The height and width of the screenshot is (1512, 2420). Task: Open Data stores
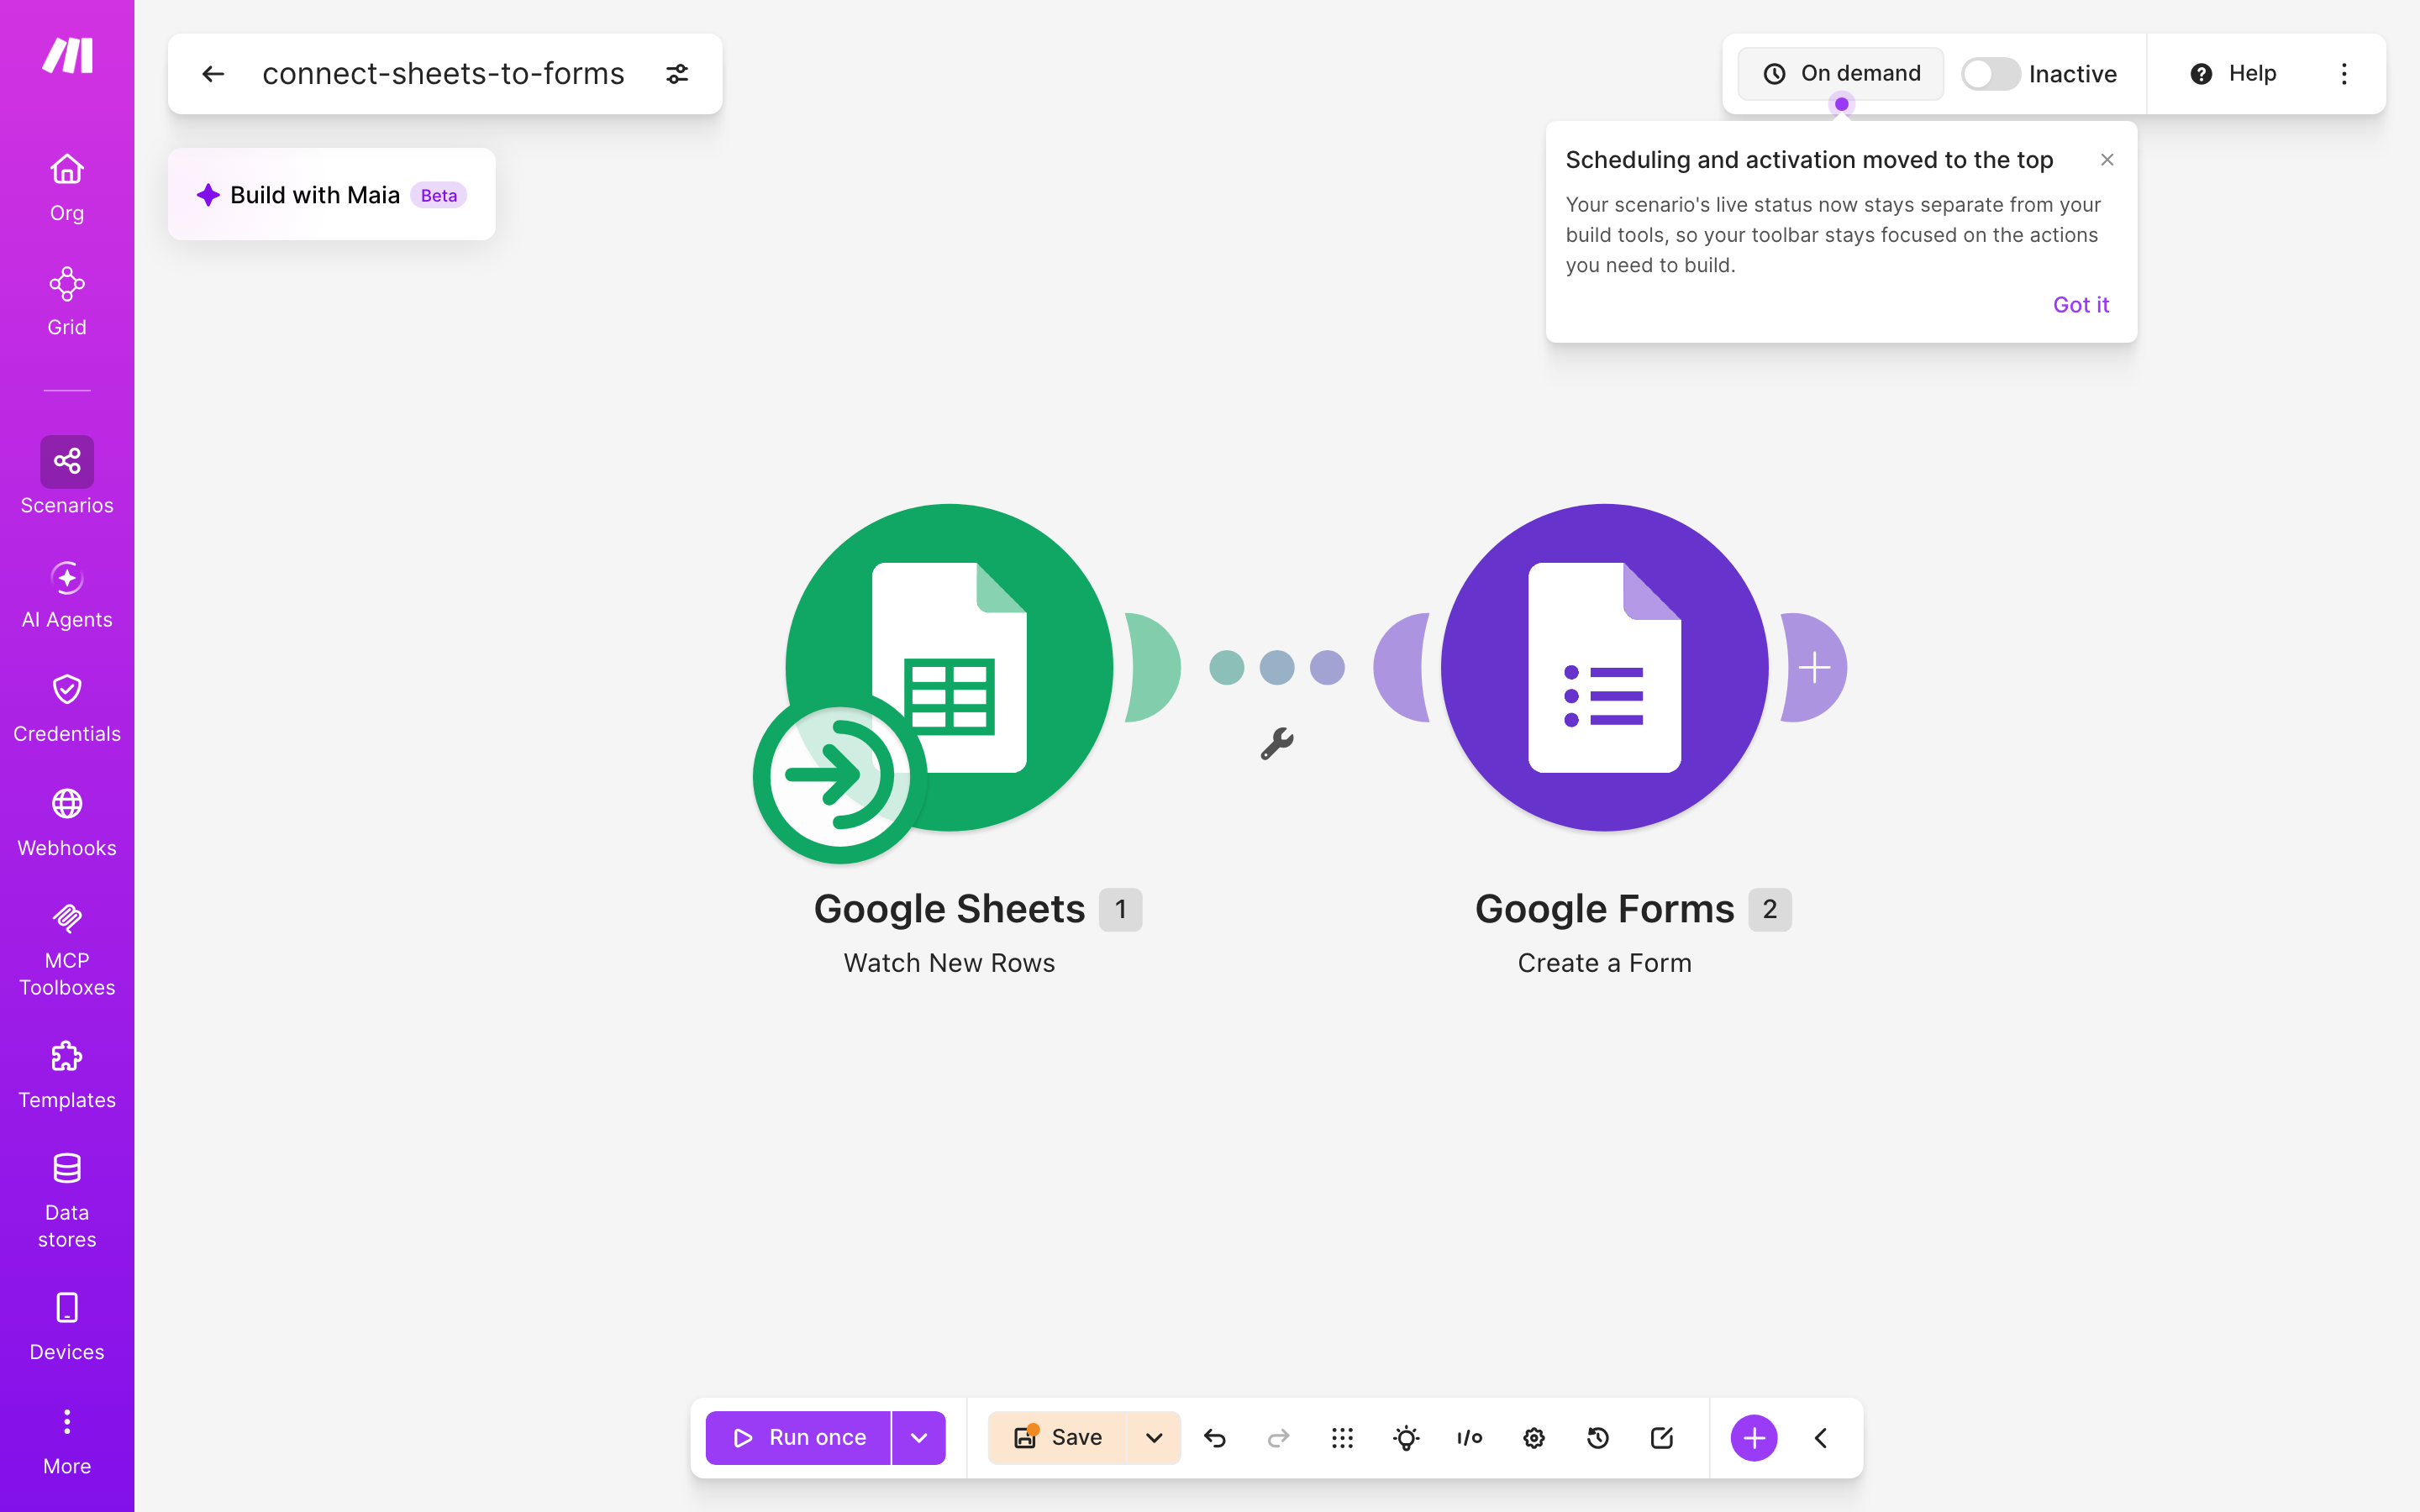click(x=67, y=1201)
